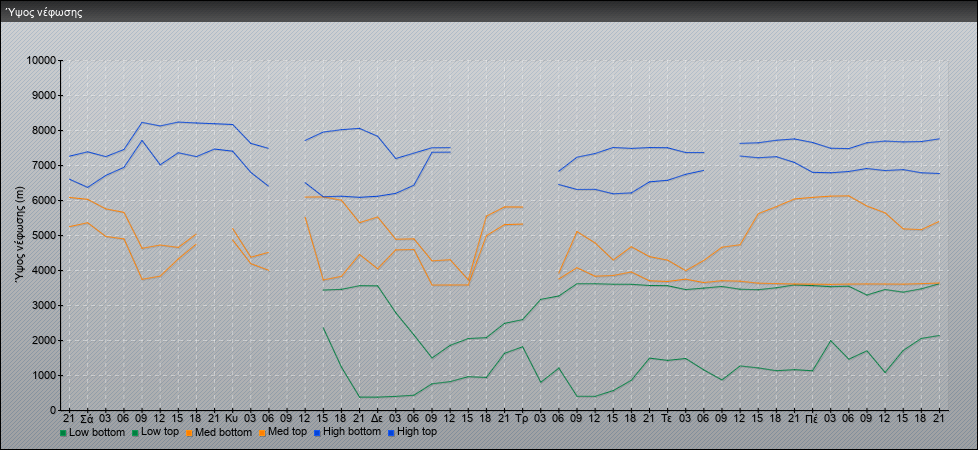978x450 pixels.
Task: Toggle the Med top legend entry
Action: [x=284, y=432]
